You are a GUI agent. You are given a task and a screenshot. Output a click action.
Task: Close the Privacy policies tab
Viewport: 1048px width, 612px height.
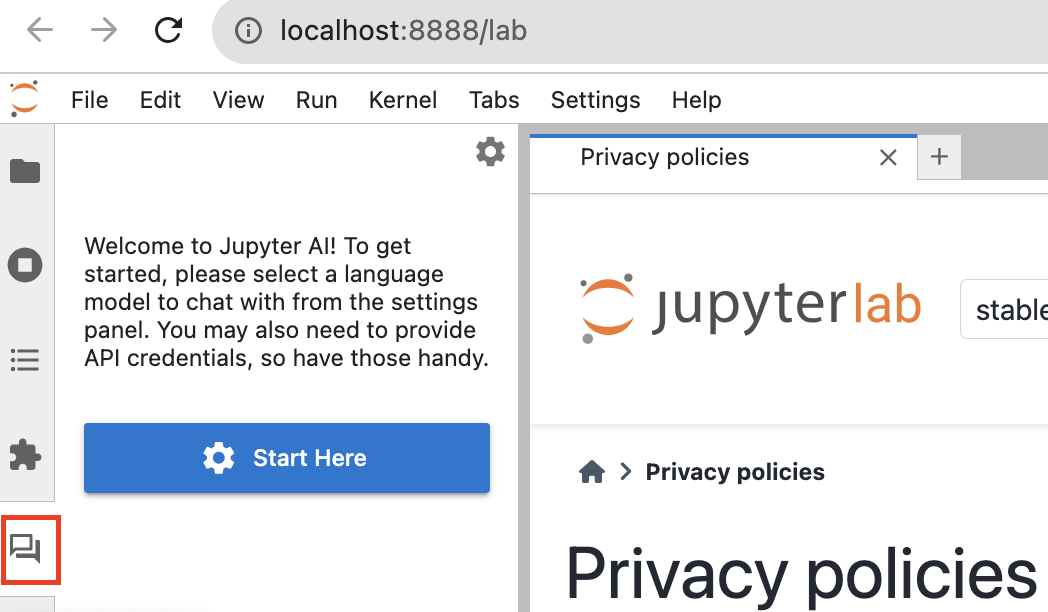click(888, 158)
